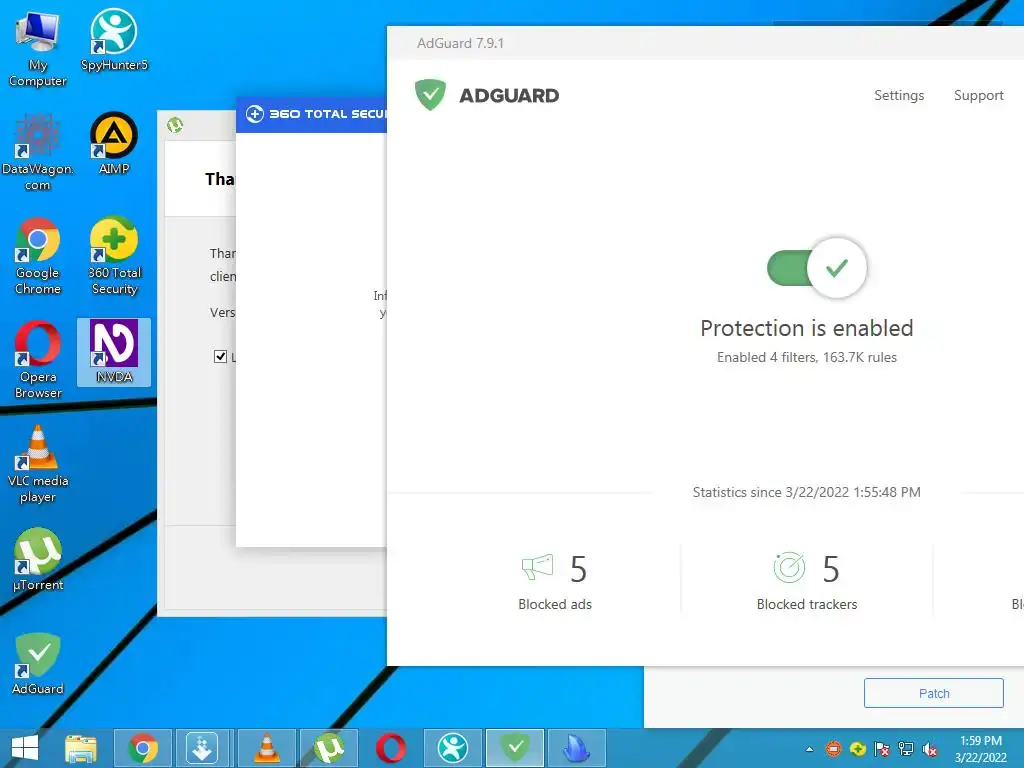
Task: Switch to downloader app in taskbar
Action: 202,748
